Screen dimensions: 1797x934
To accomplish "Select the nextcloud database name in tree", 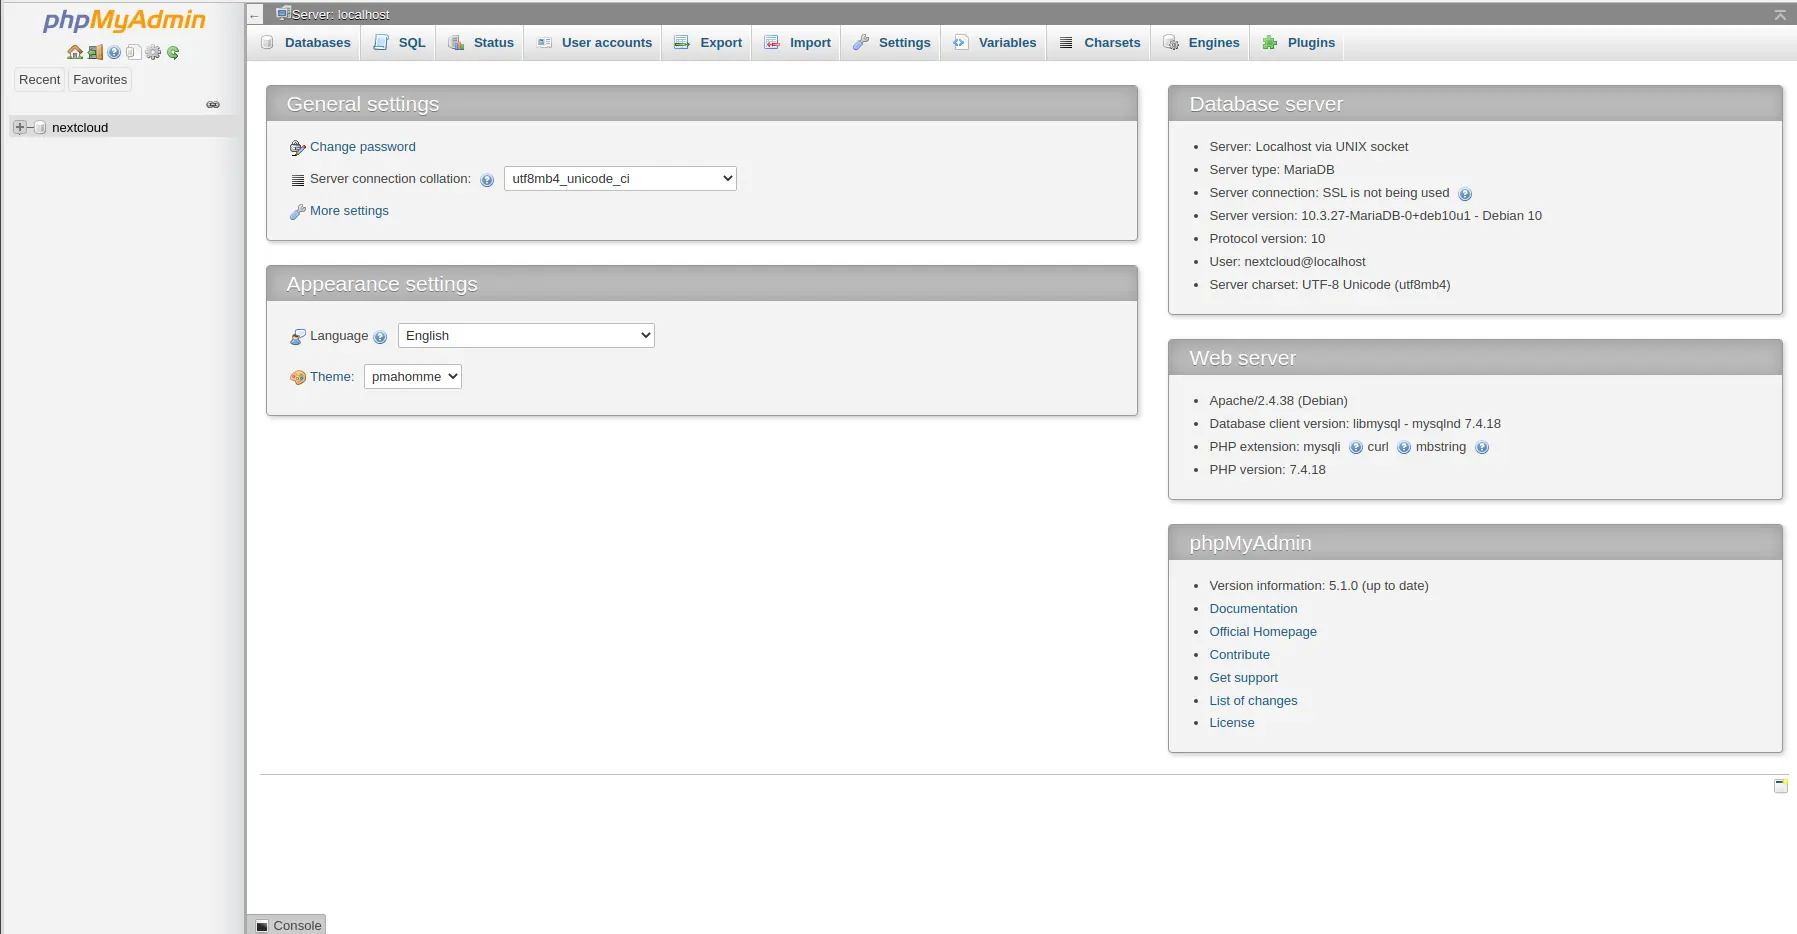I will pyautogui.click(x=80, y=127).
